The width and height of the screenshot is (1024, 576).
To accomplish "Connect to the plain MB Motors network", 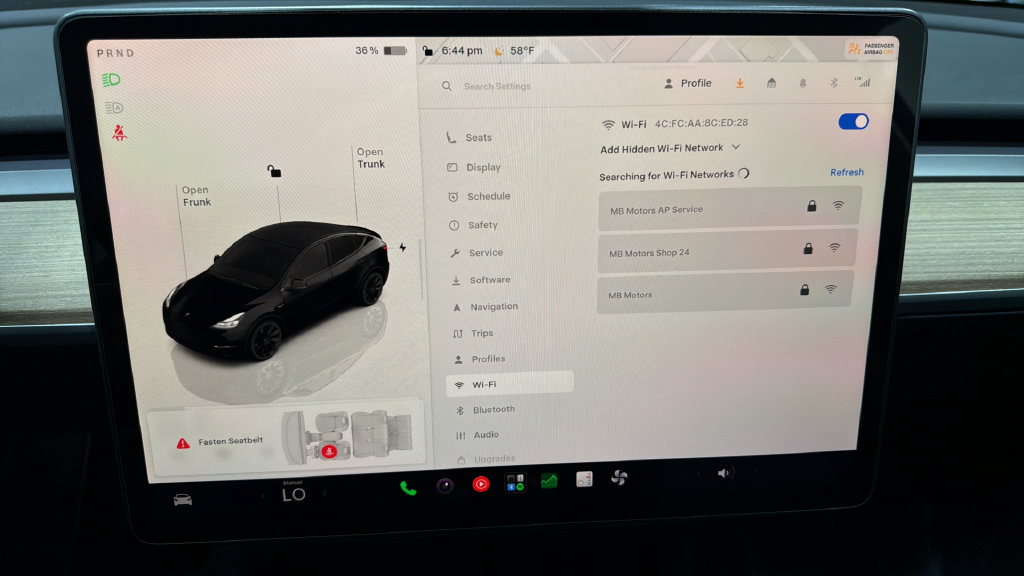I will [x=724, y=292].
